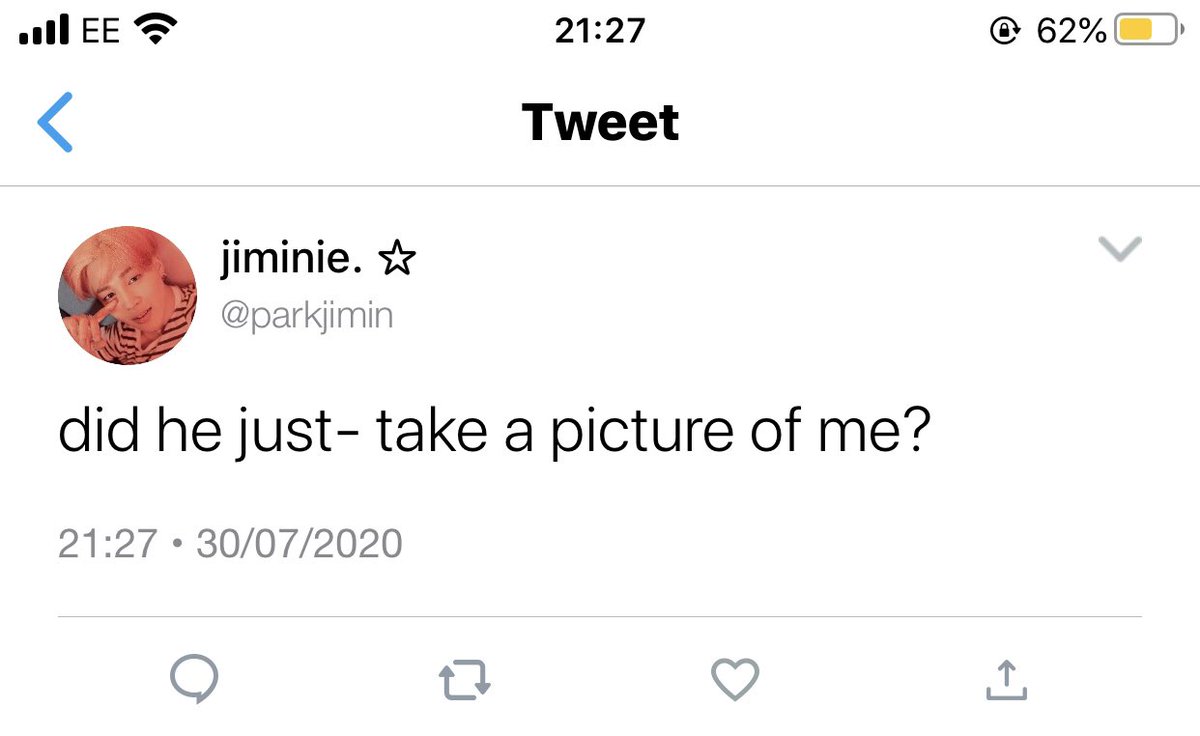This screenshot has height=736, width=1200.
Task: Share the tweet via the share icon
Action: coord(1006,680)
